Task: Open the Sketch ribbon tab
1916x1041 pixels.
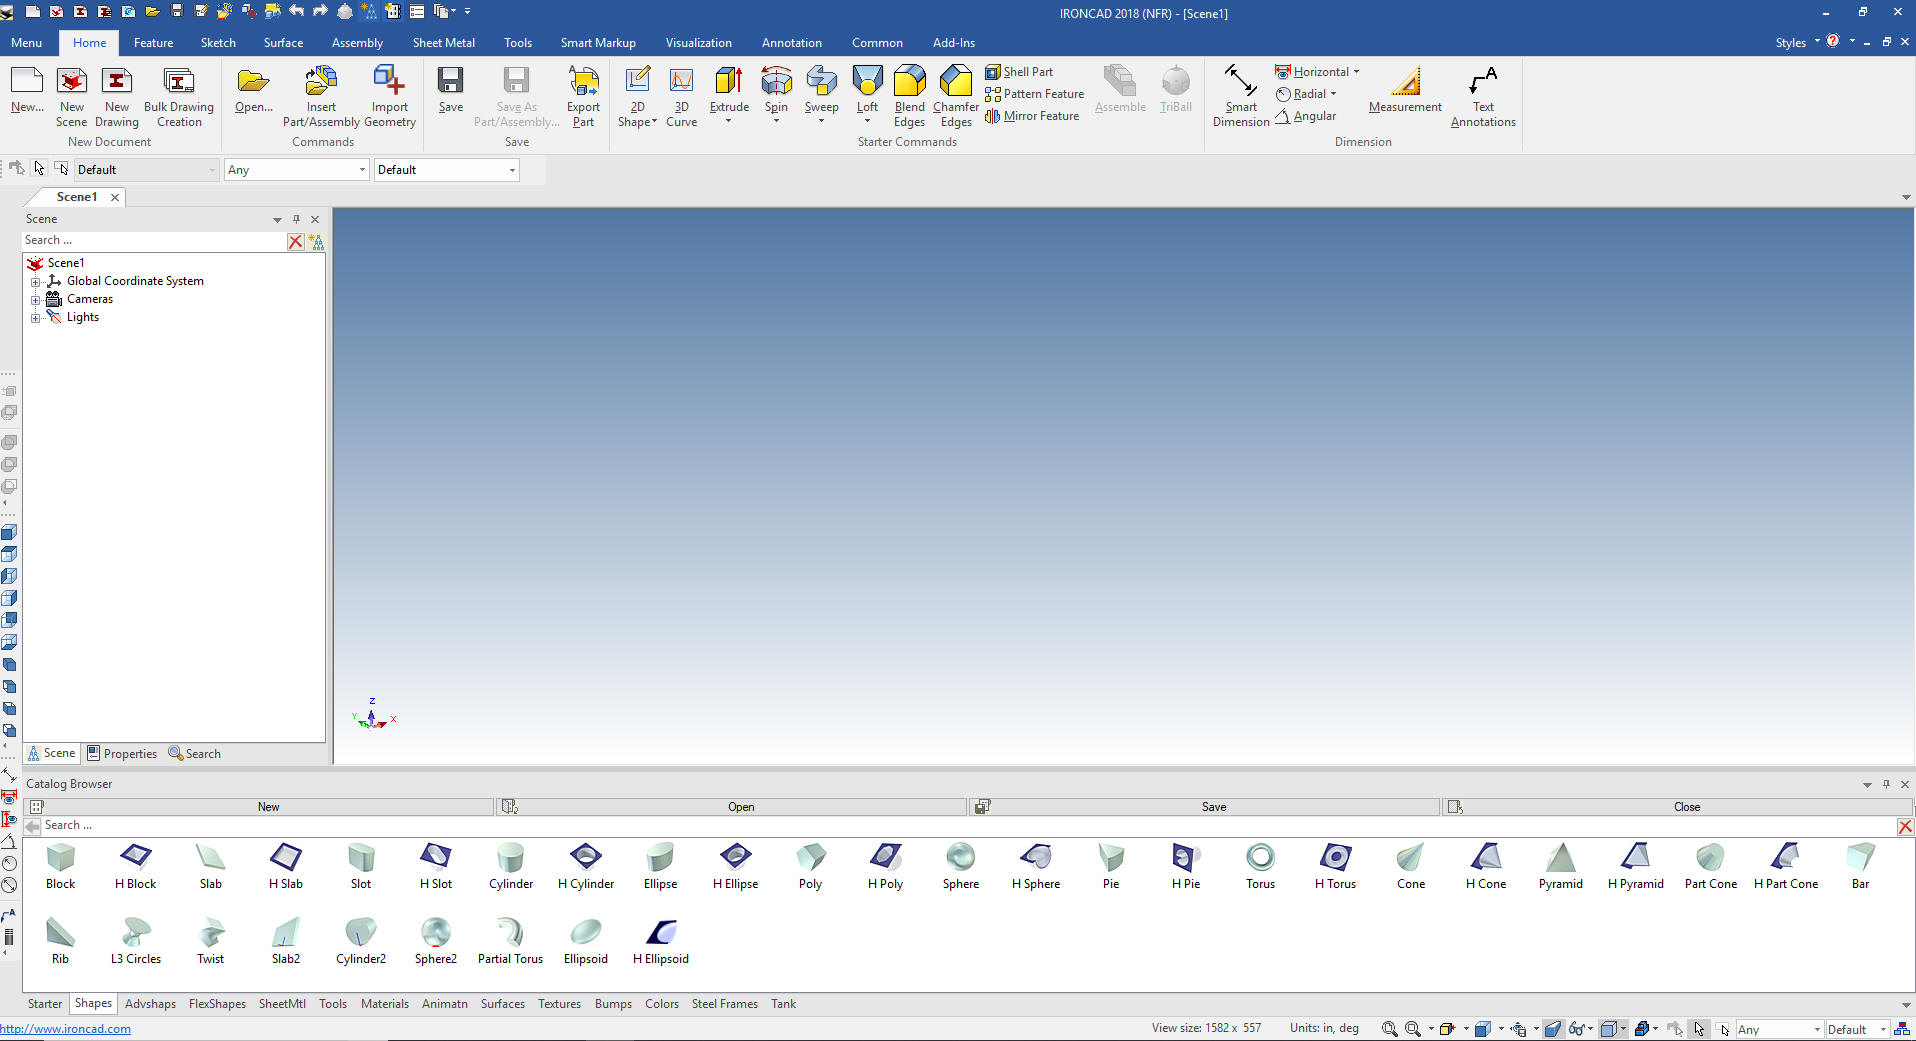Action: [218, 43]
